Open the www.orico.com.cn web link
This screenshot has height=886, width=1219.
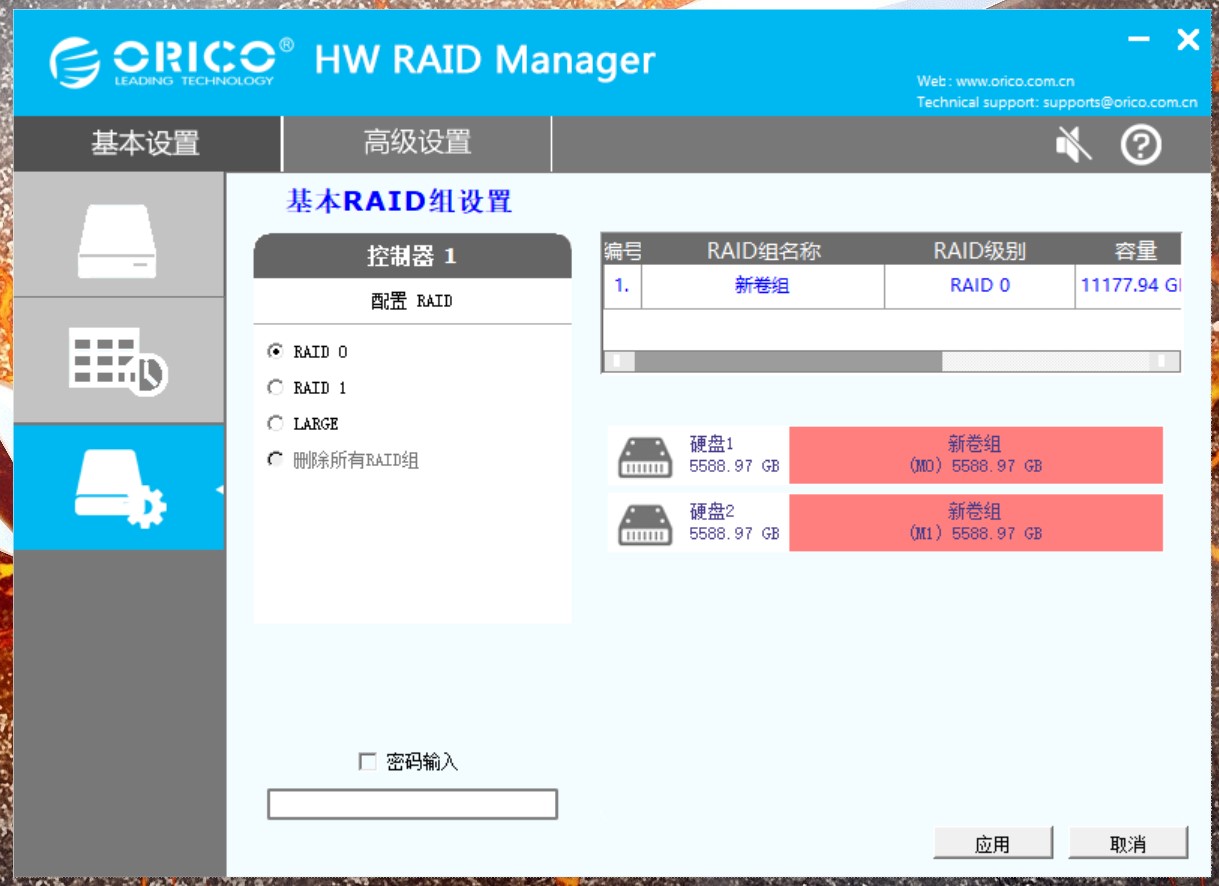click(x=1015, y=82)
